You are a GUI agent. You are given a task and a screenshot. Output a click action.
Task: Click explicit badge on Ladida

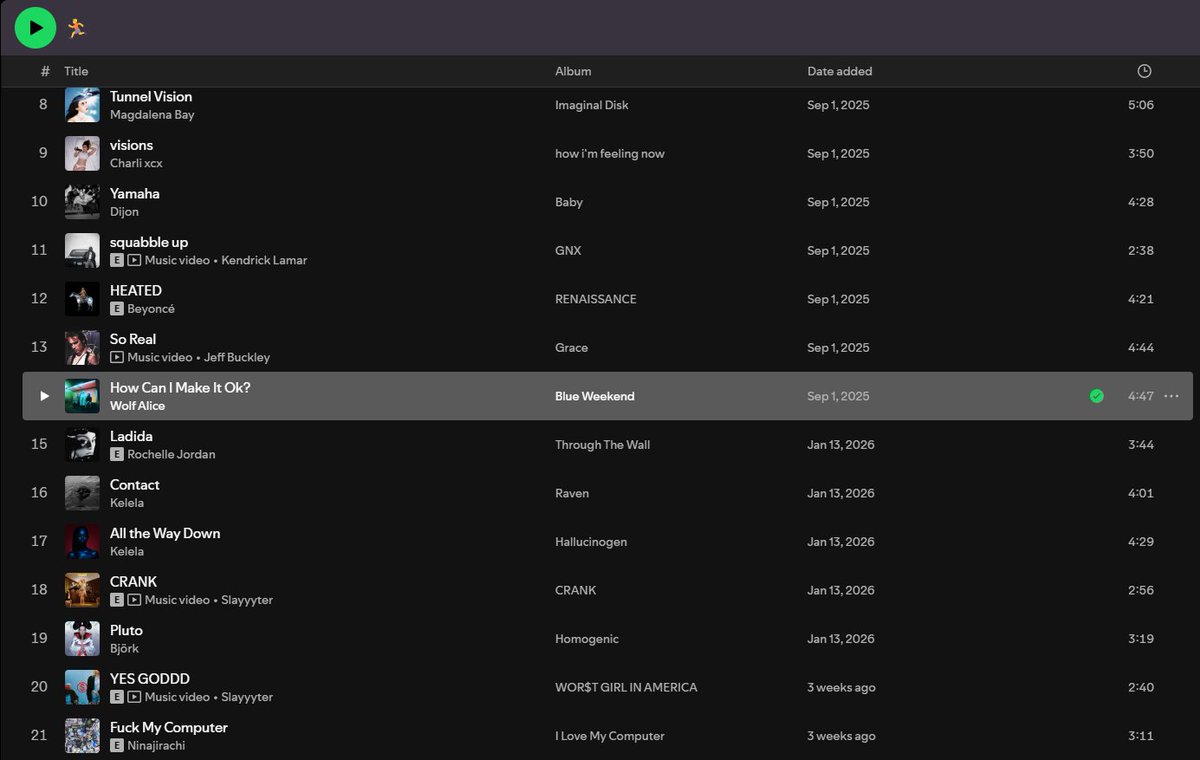tap(117, 454)
